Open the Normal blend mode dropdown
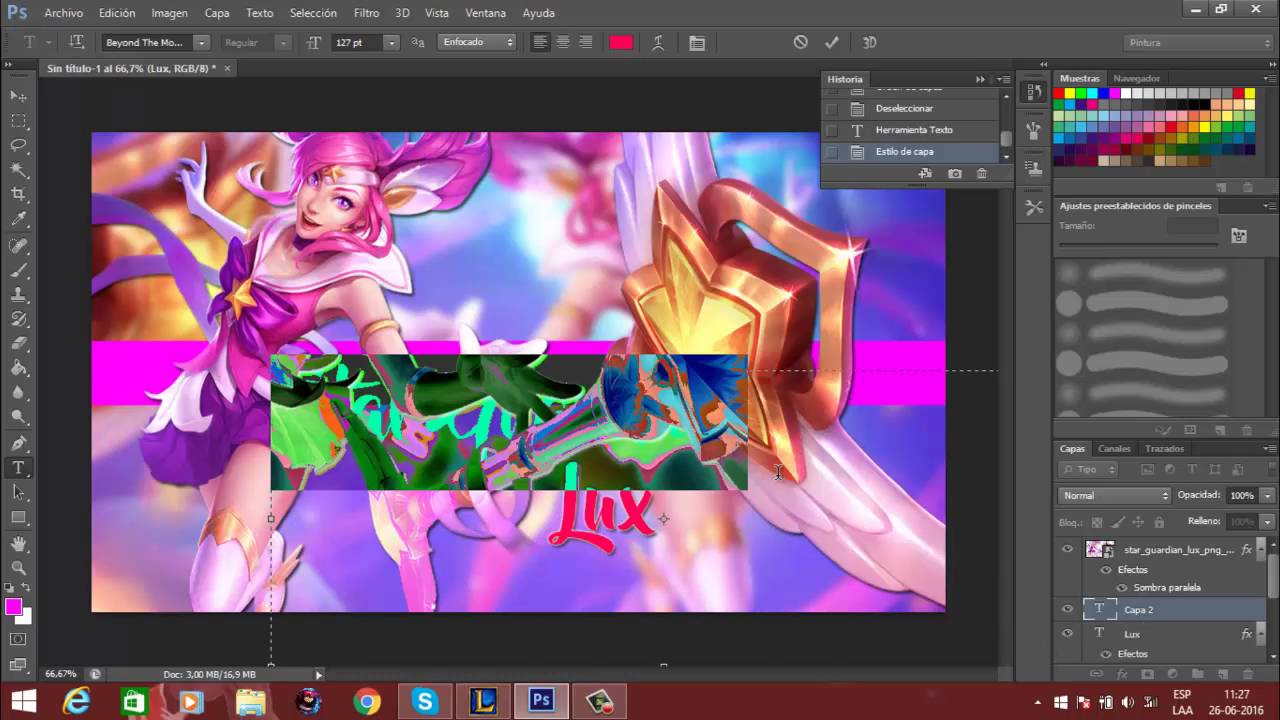This screenshot has height=720, width=1280. coord(1113,495)
